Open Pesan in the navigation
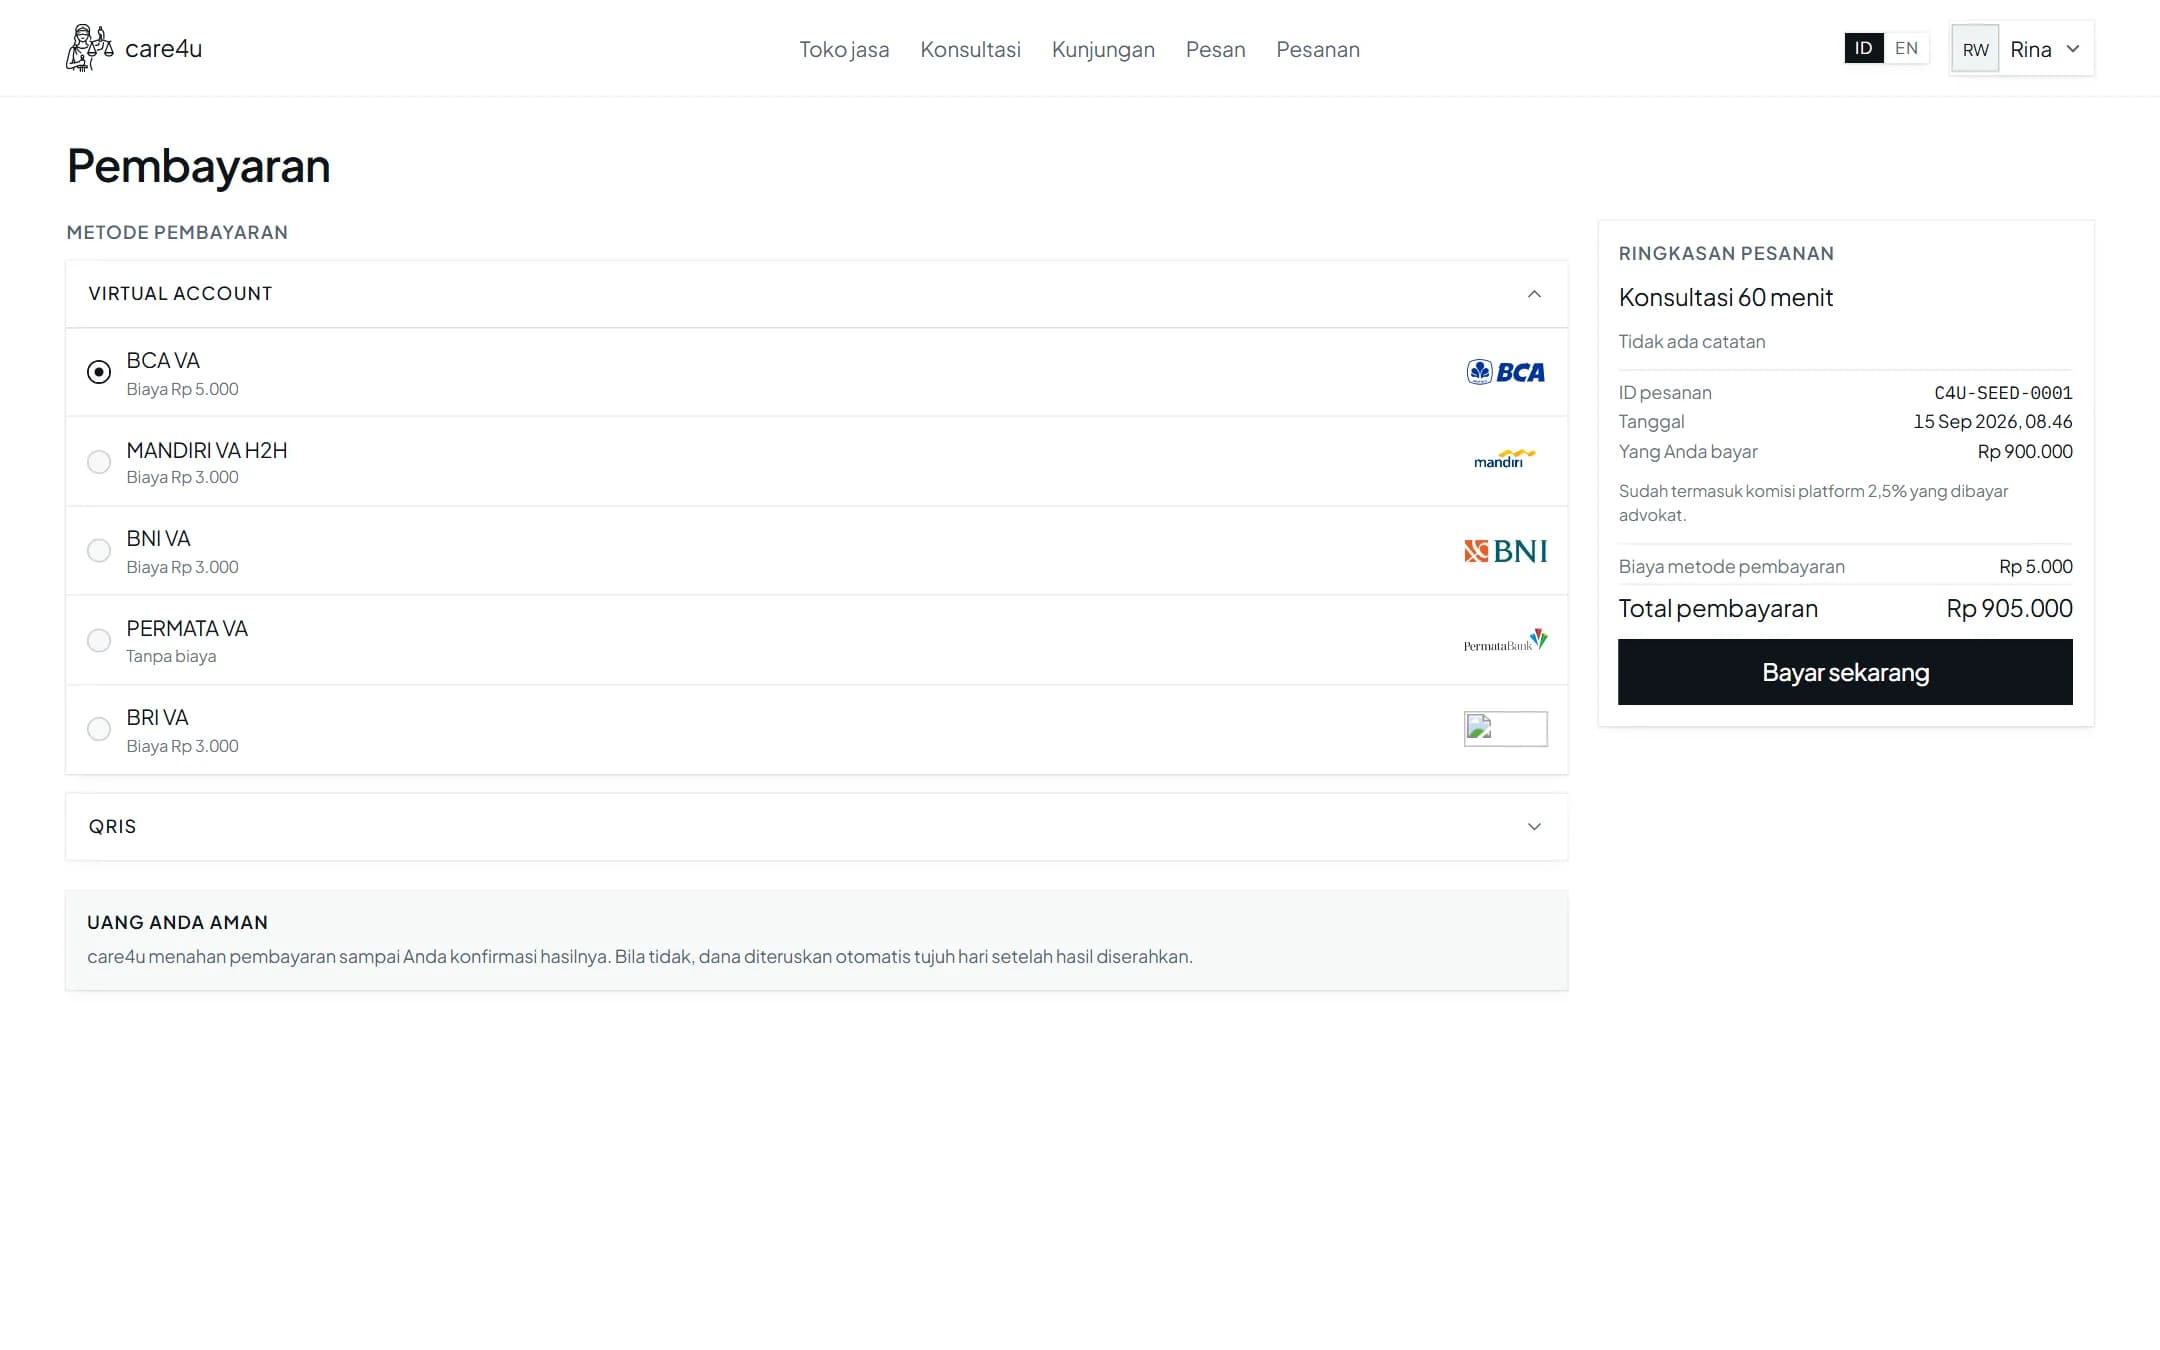The width and height of the screenshot is (2160, 1350). point(1215,49)
